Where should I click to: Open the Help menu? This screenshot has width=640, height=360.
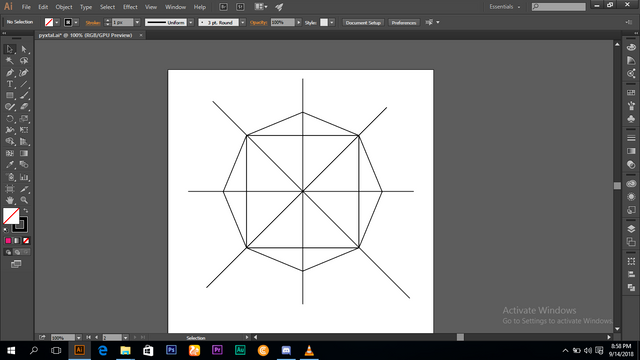coord(200,7)
